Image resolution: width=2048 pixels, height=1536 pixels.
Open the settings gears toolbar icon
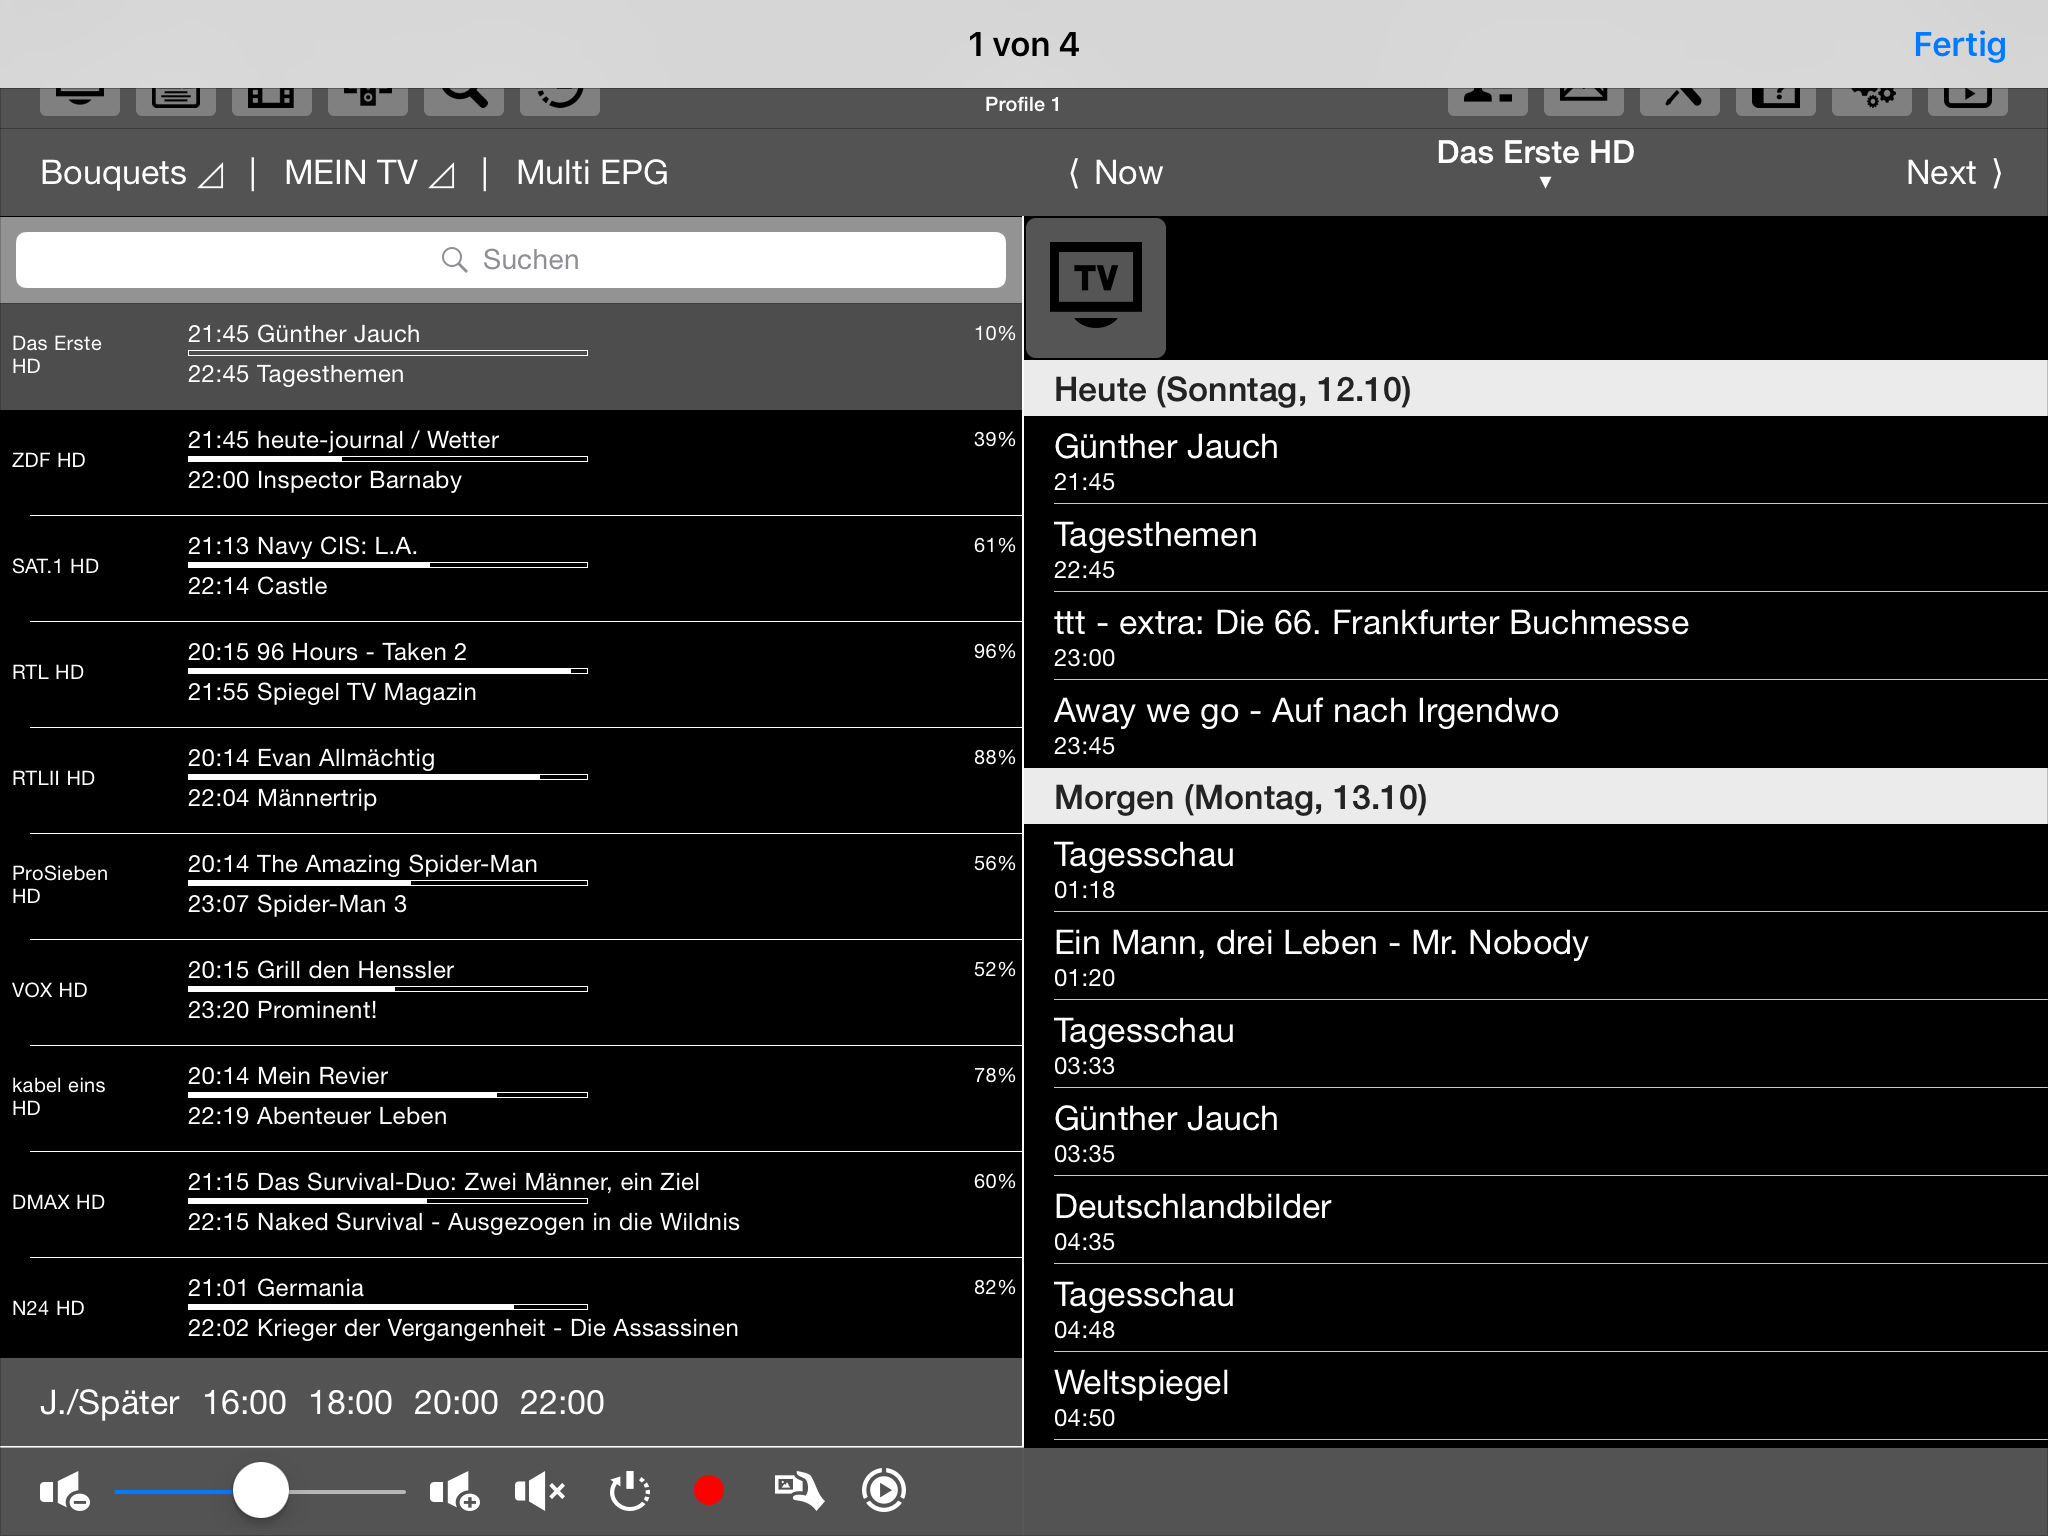tap(1871, 98)
